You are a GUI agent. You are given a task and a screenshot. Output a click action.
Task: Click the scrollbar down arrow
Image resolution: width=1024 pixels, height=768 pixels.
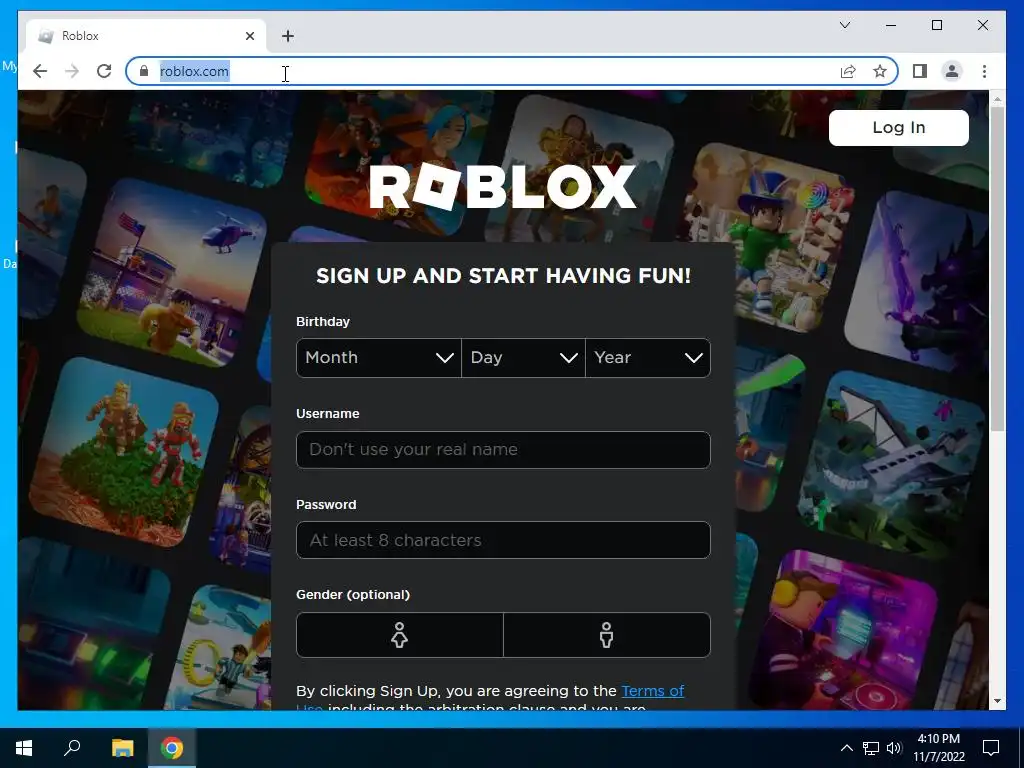click(x=997, y=701)
